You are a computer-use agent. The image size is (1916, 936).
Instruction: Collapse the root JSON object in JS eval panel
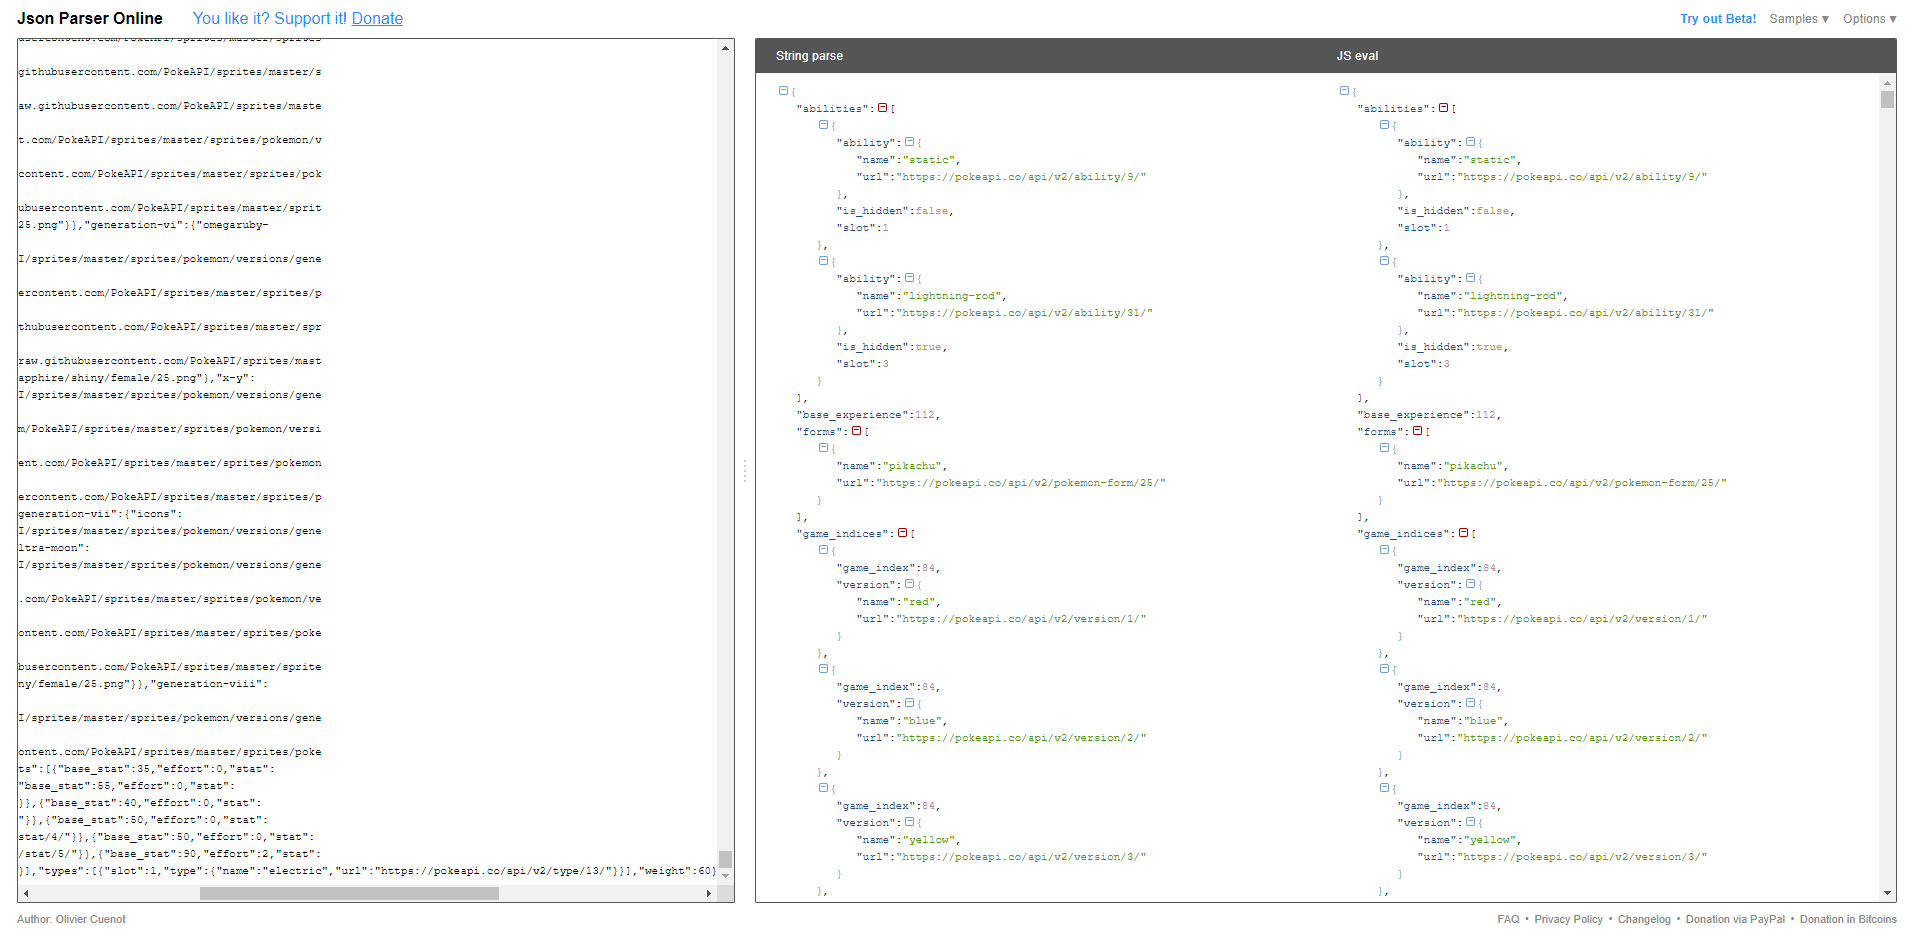click(1344, 90)
